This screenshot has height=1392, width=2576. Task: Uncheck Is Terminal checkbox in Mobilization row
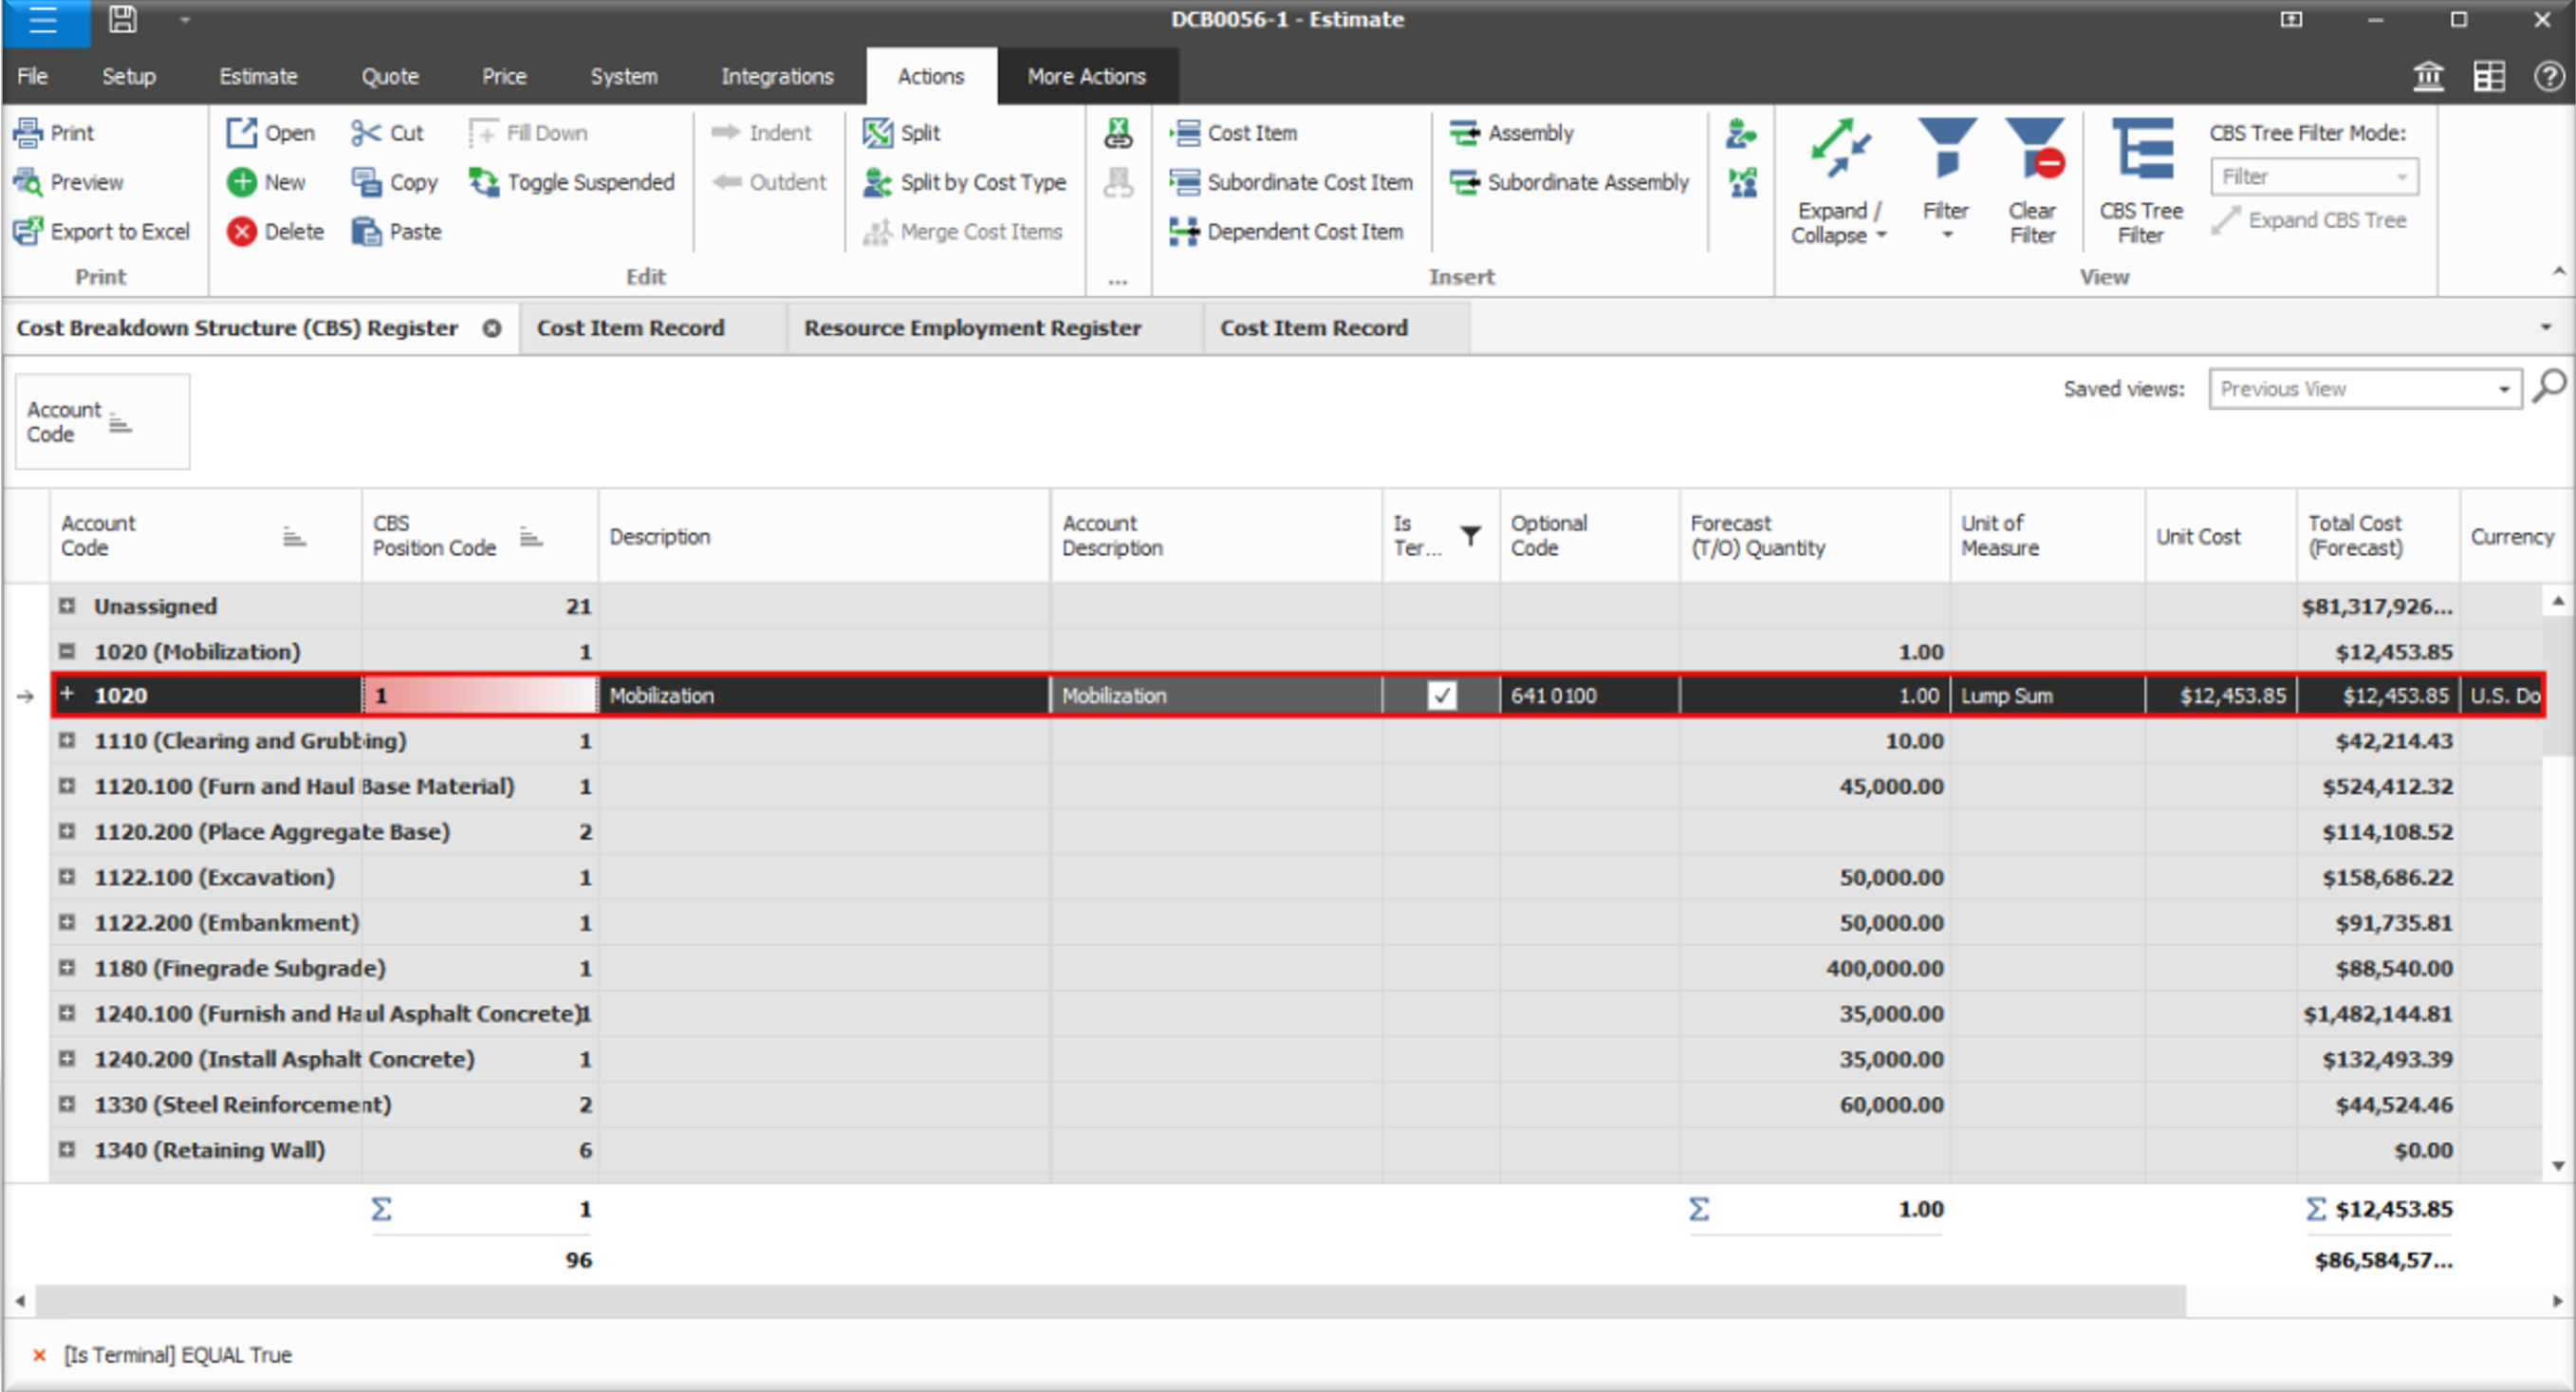pos(1441,695)
